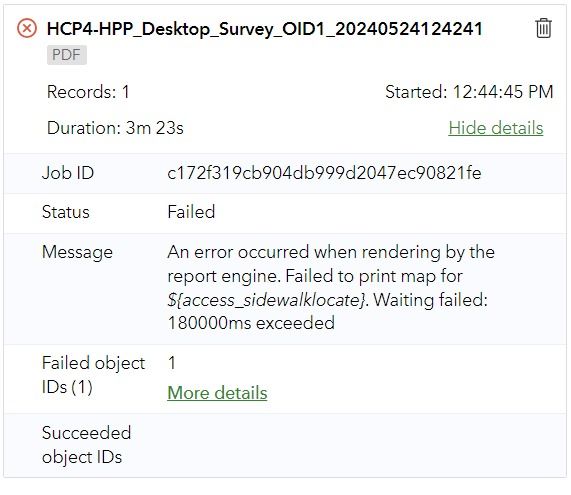Collapse job info via Hide details
Screen dimensions: 571x495
point(496,128)
